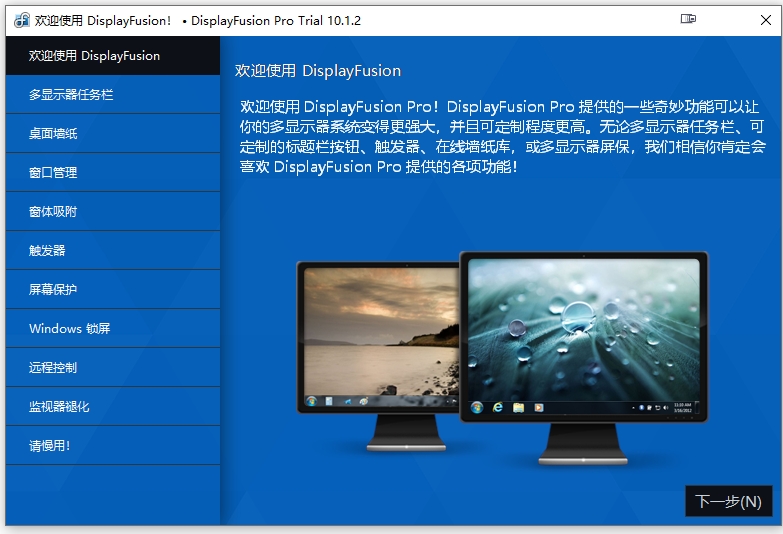Open the 窗体吸附 page
Viewport: 783px width, 534px height.
[112, 212]
